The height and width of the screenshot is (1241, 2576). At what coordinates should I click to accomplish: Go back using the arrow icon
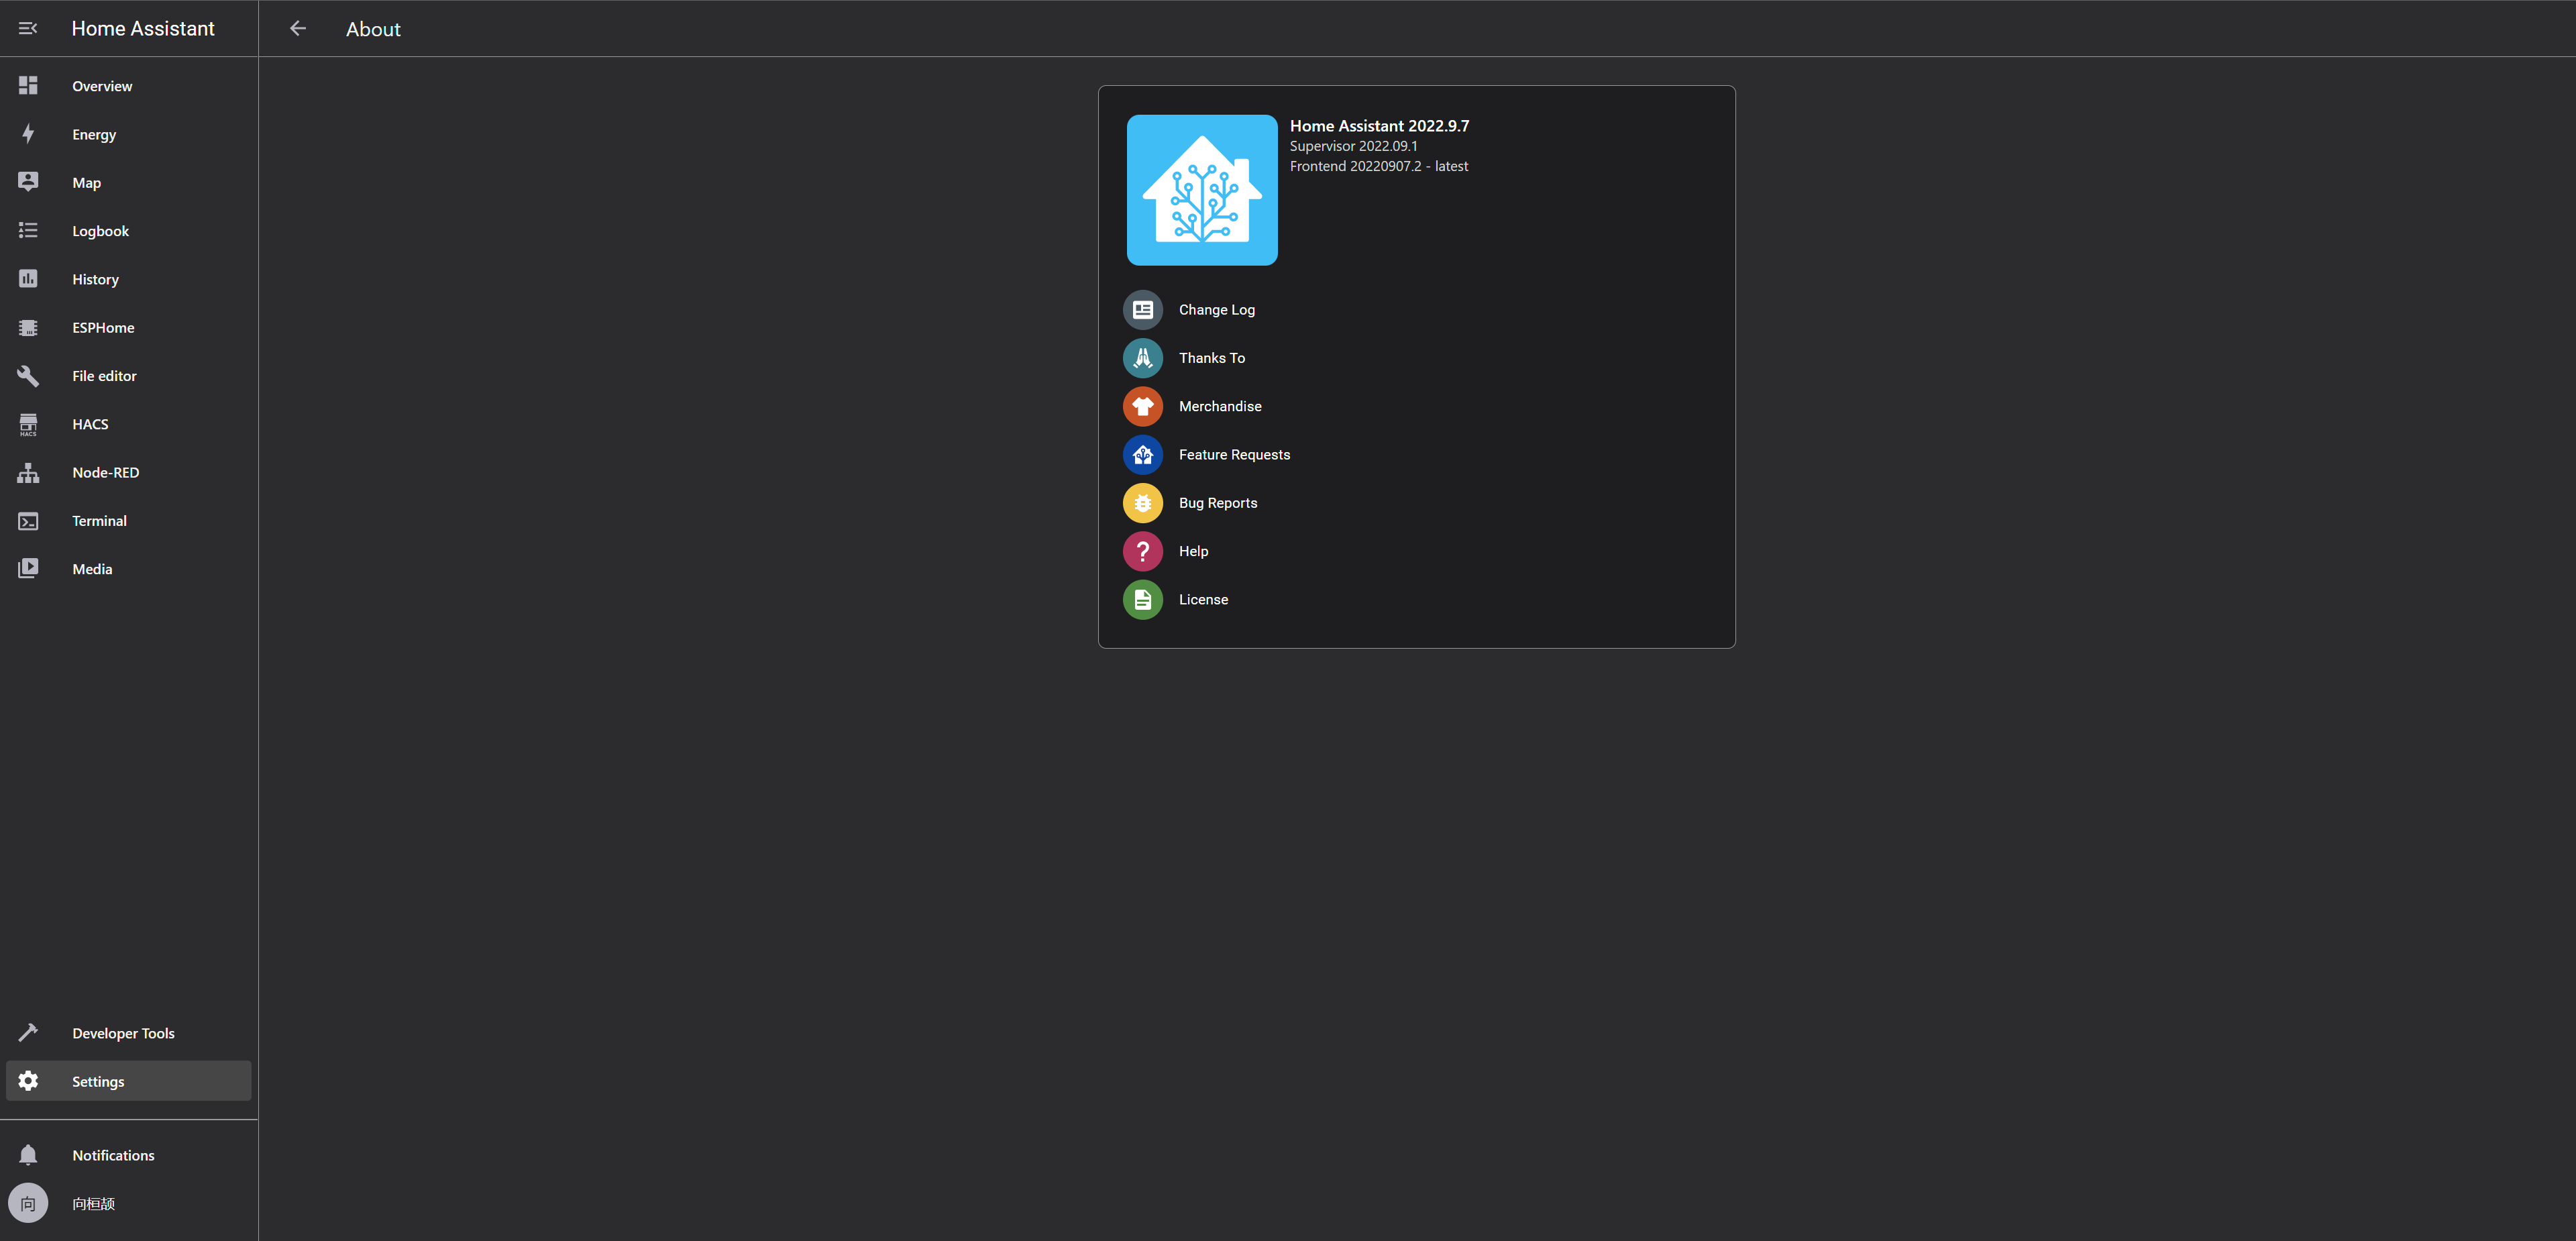point(298,29)
